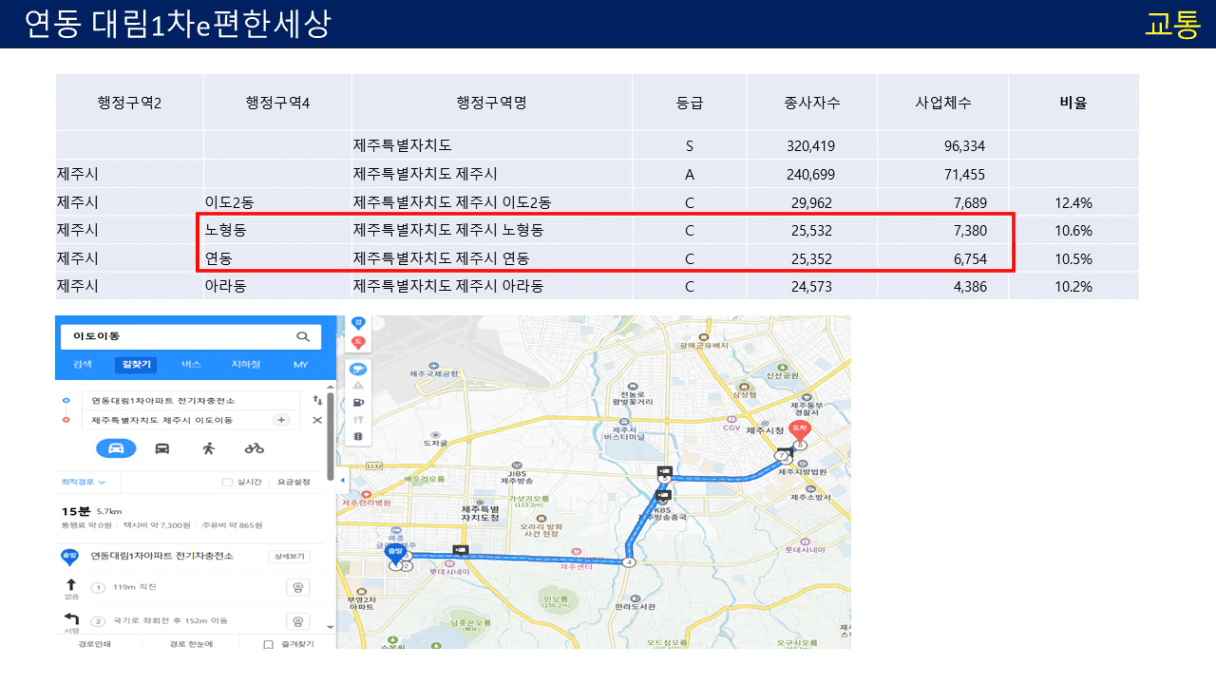This screenshot has width=1216, height=684.
Task: Click the value 96,334 in the table
Action: pos(965,146)
